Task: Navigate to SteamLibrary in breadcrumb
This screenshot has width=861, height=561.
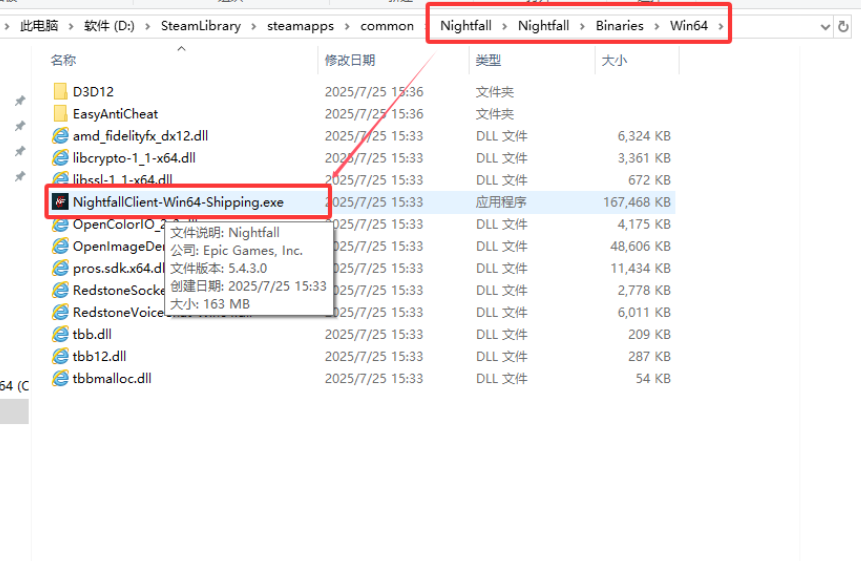Action: (x=201, y=26)
